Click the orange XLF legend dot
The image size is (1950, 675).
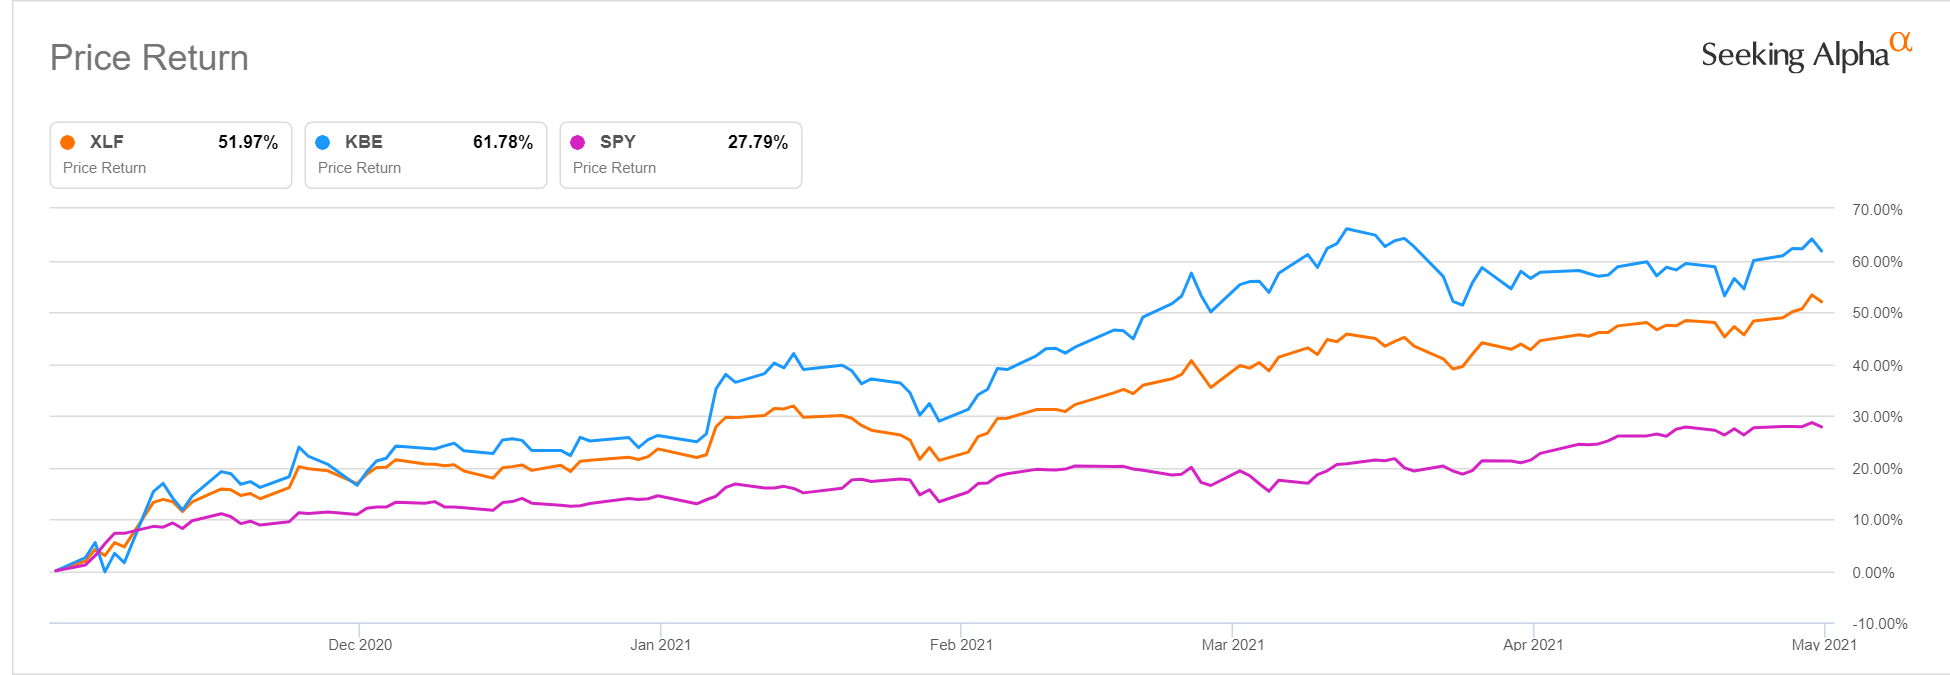point(68,142)
